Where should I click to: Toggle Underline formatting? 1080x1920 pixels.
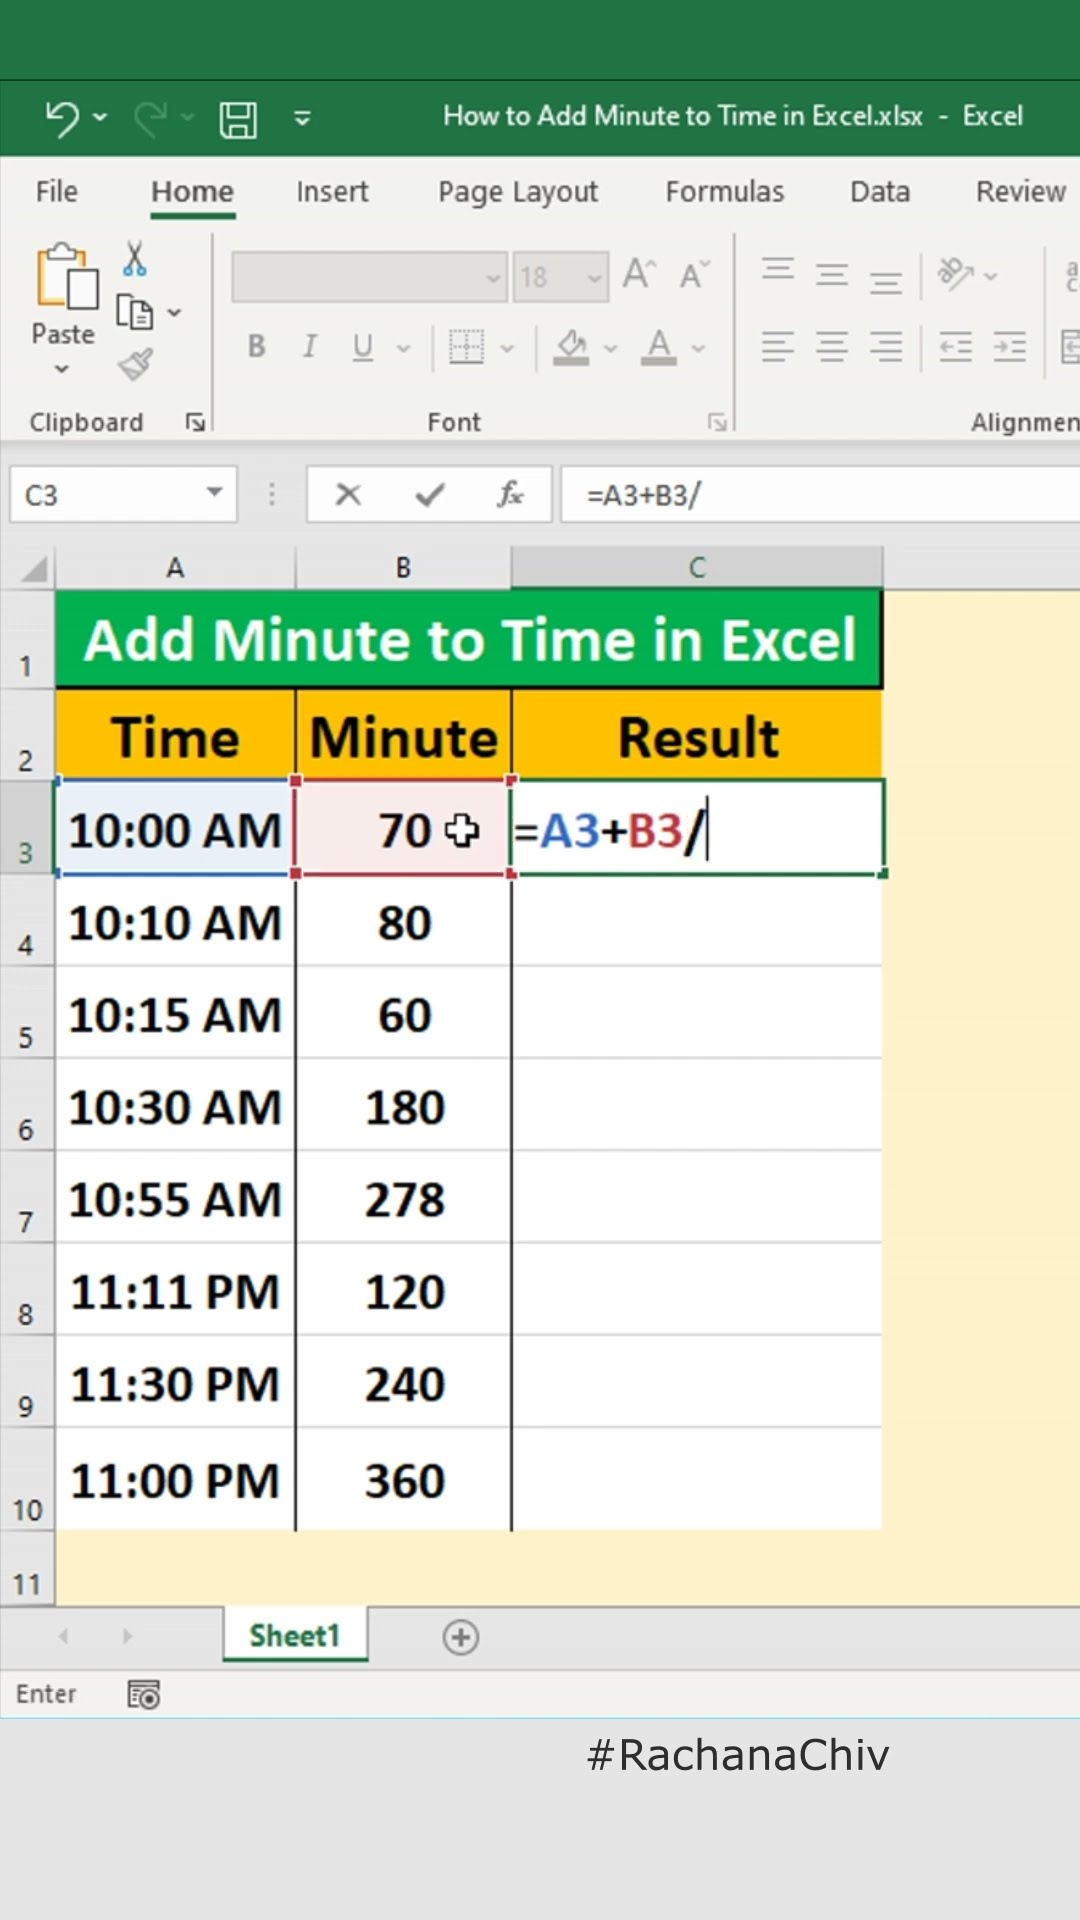pyautogui.click(x=363, y=347)
